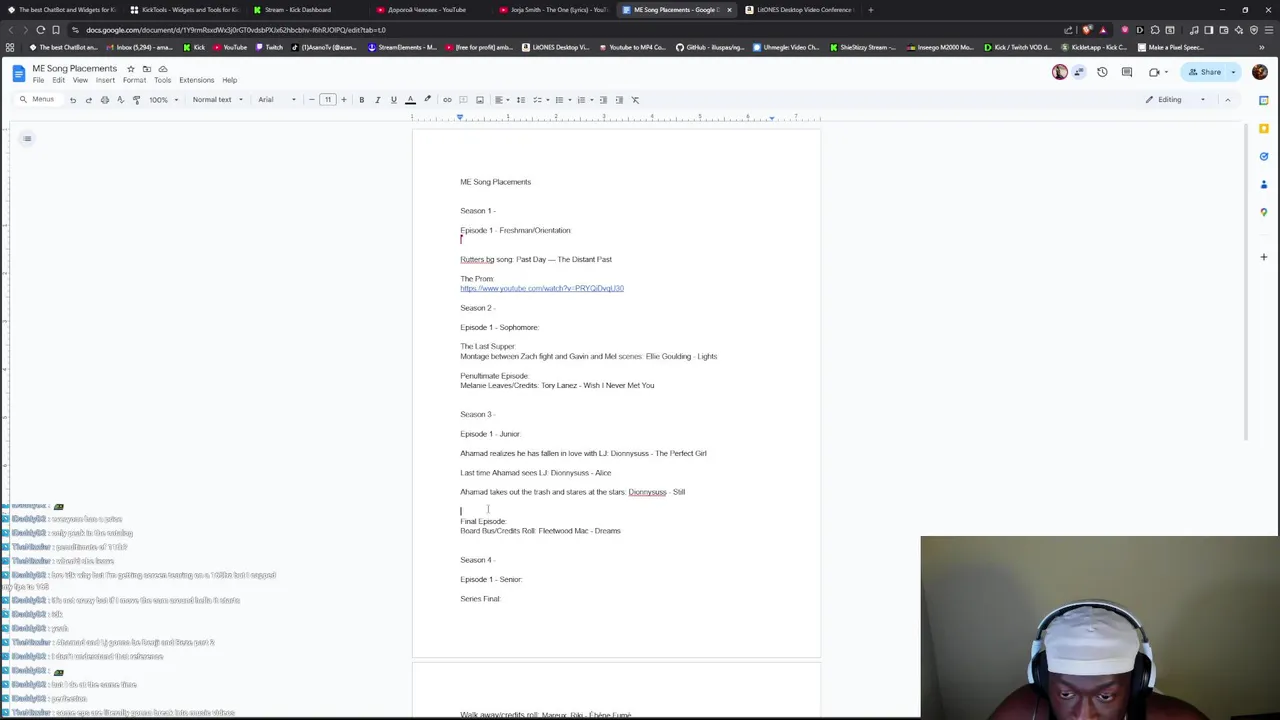Viewport: 1280px width, 720px height.
Task: Open line and paragraph spacing
Action: coord(520,100)
